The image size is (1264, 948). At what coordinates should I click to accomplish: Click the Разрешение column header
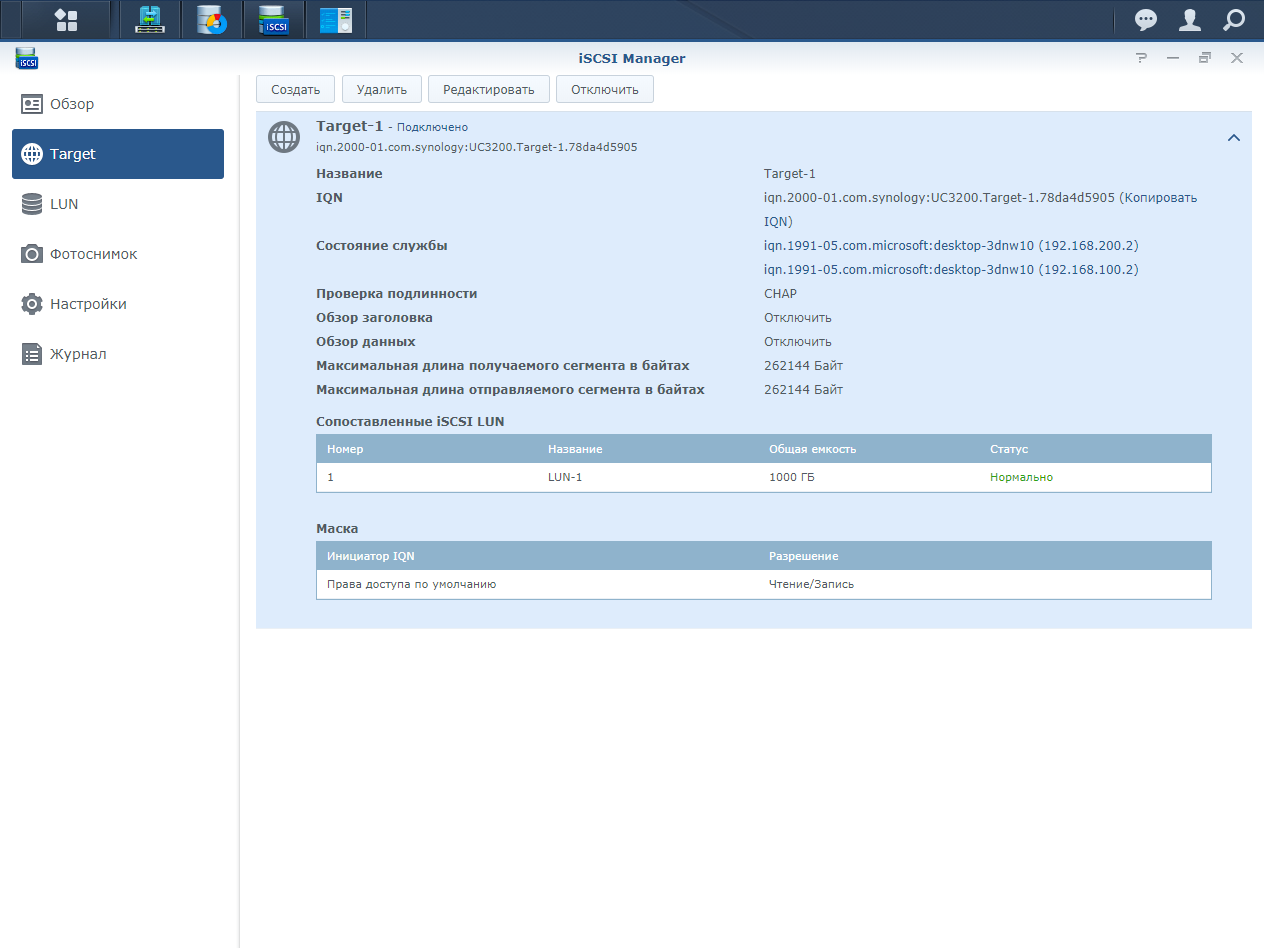803,556
